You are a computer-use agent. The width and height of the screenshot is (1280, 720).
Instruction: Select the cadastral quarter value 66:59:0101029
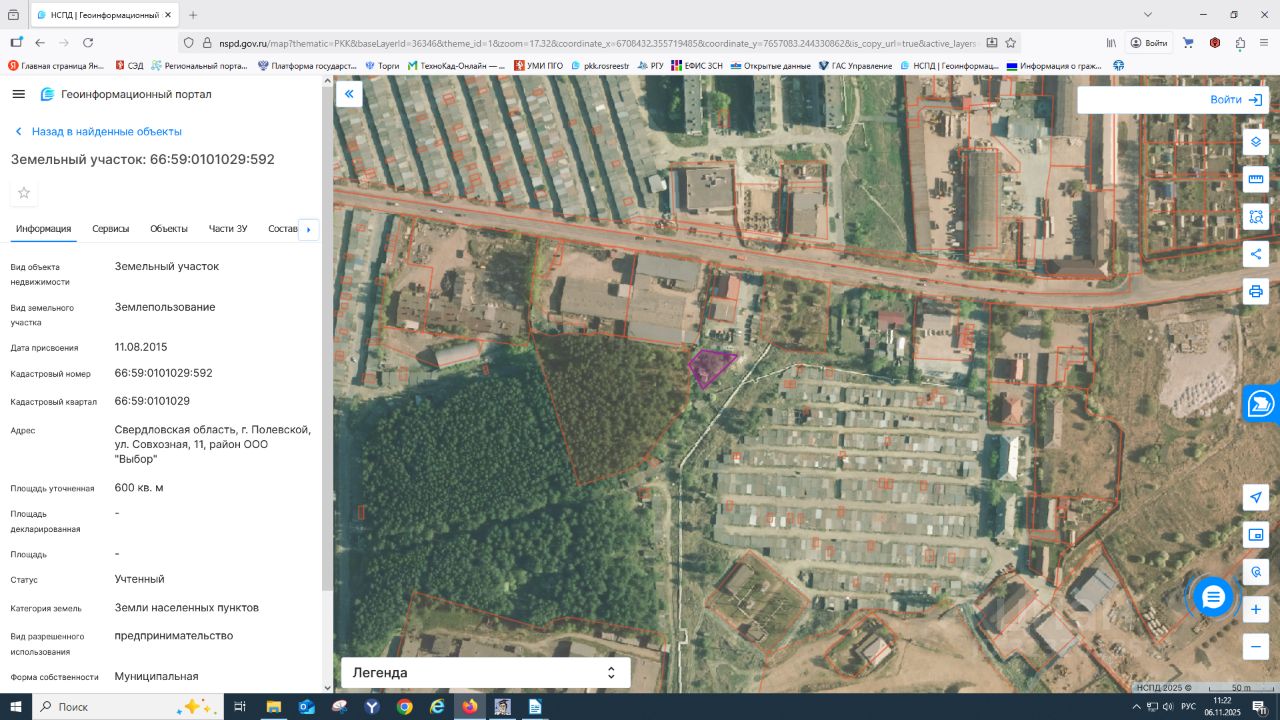point(152,401)
